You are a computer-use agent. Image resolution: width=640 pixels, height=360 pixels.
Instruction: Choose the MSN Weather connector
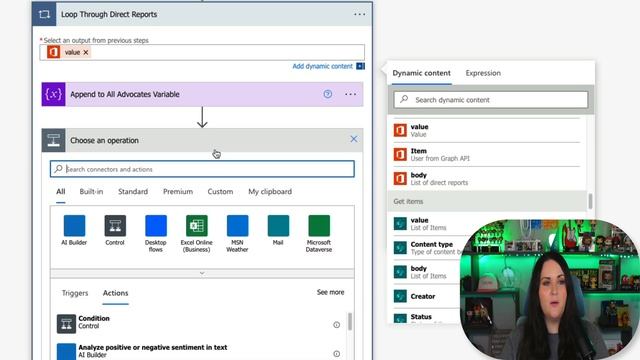[x=237, y=233]
